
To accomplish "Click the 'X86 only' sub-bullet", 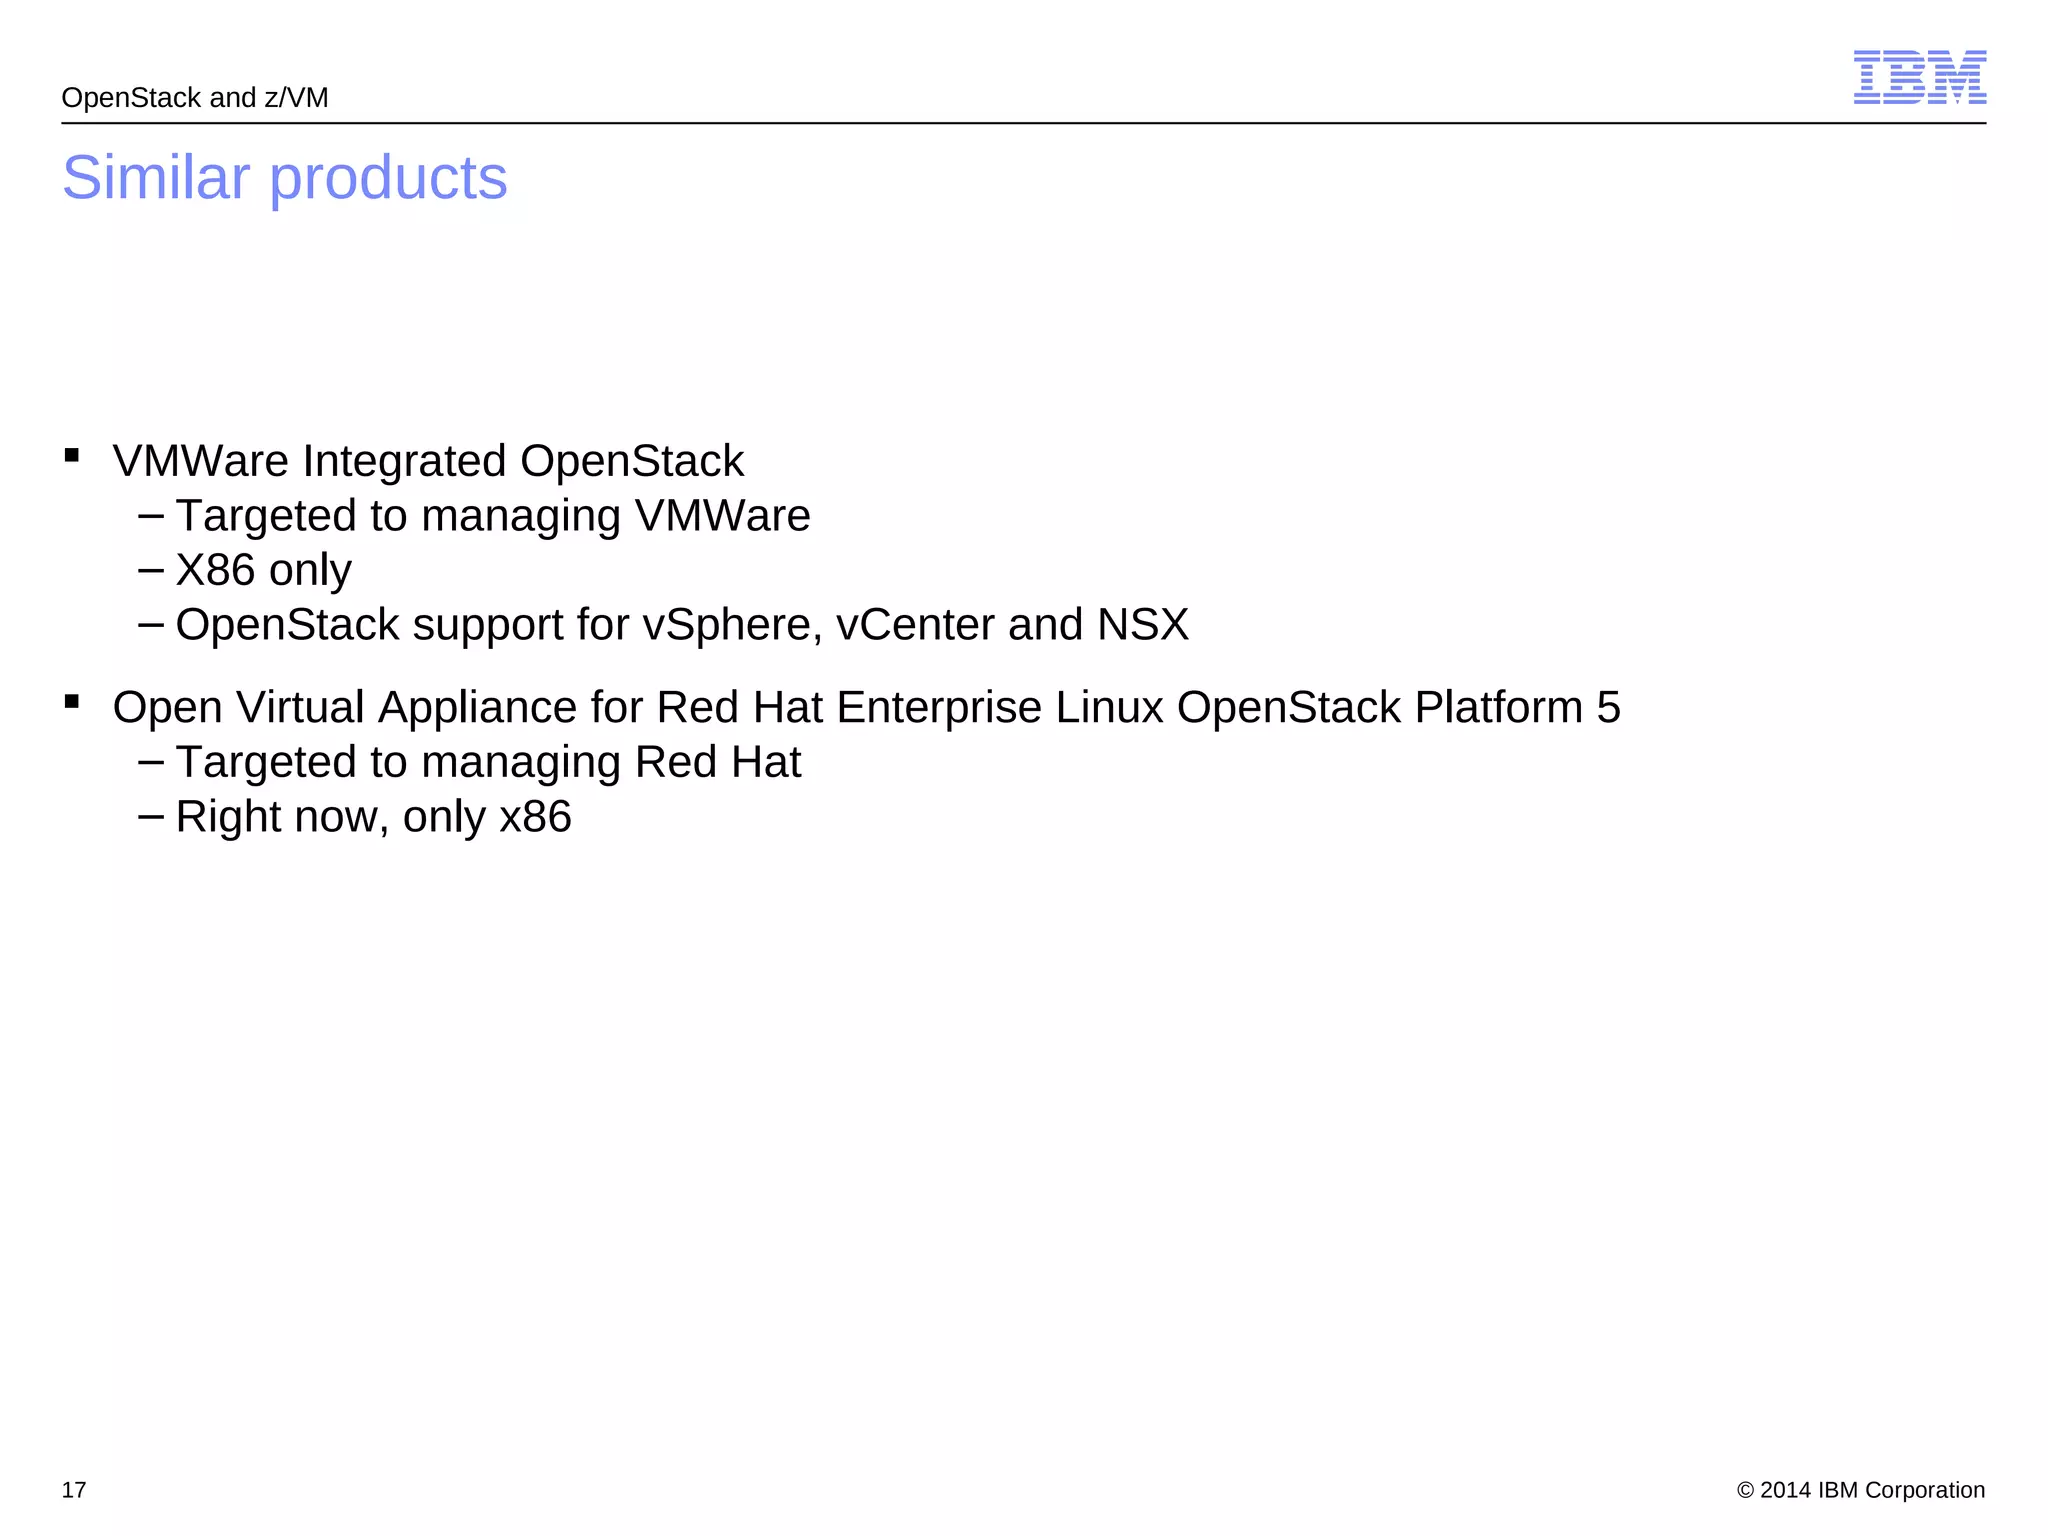I will pyautogui.click(x=264, y=570).
